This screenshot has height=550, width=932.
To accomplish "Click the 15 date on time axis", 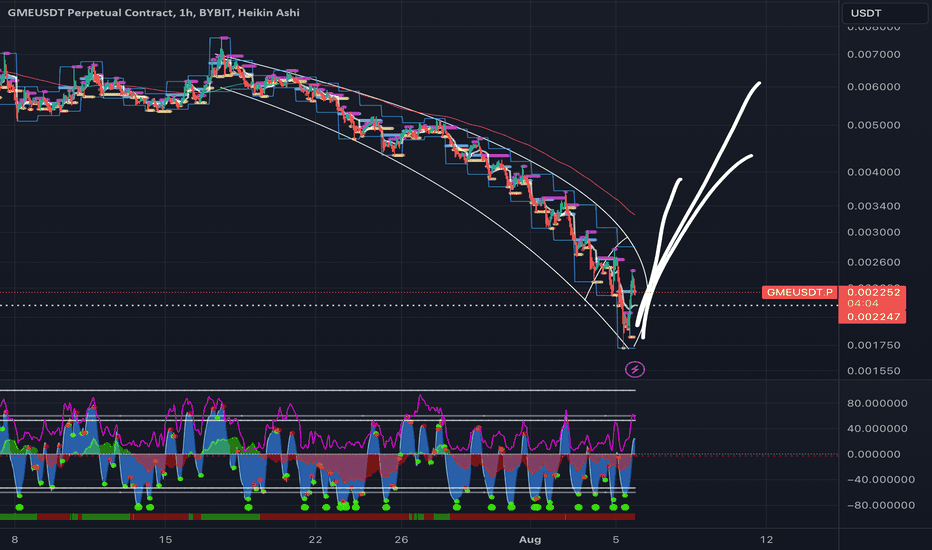I will click(x=165, y=539).
